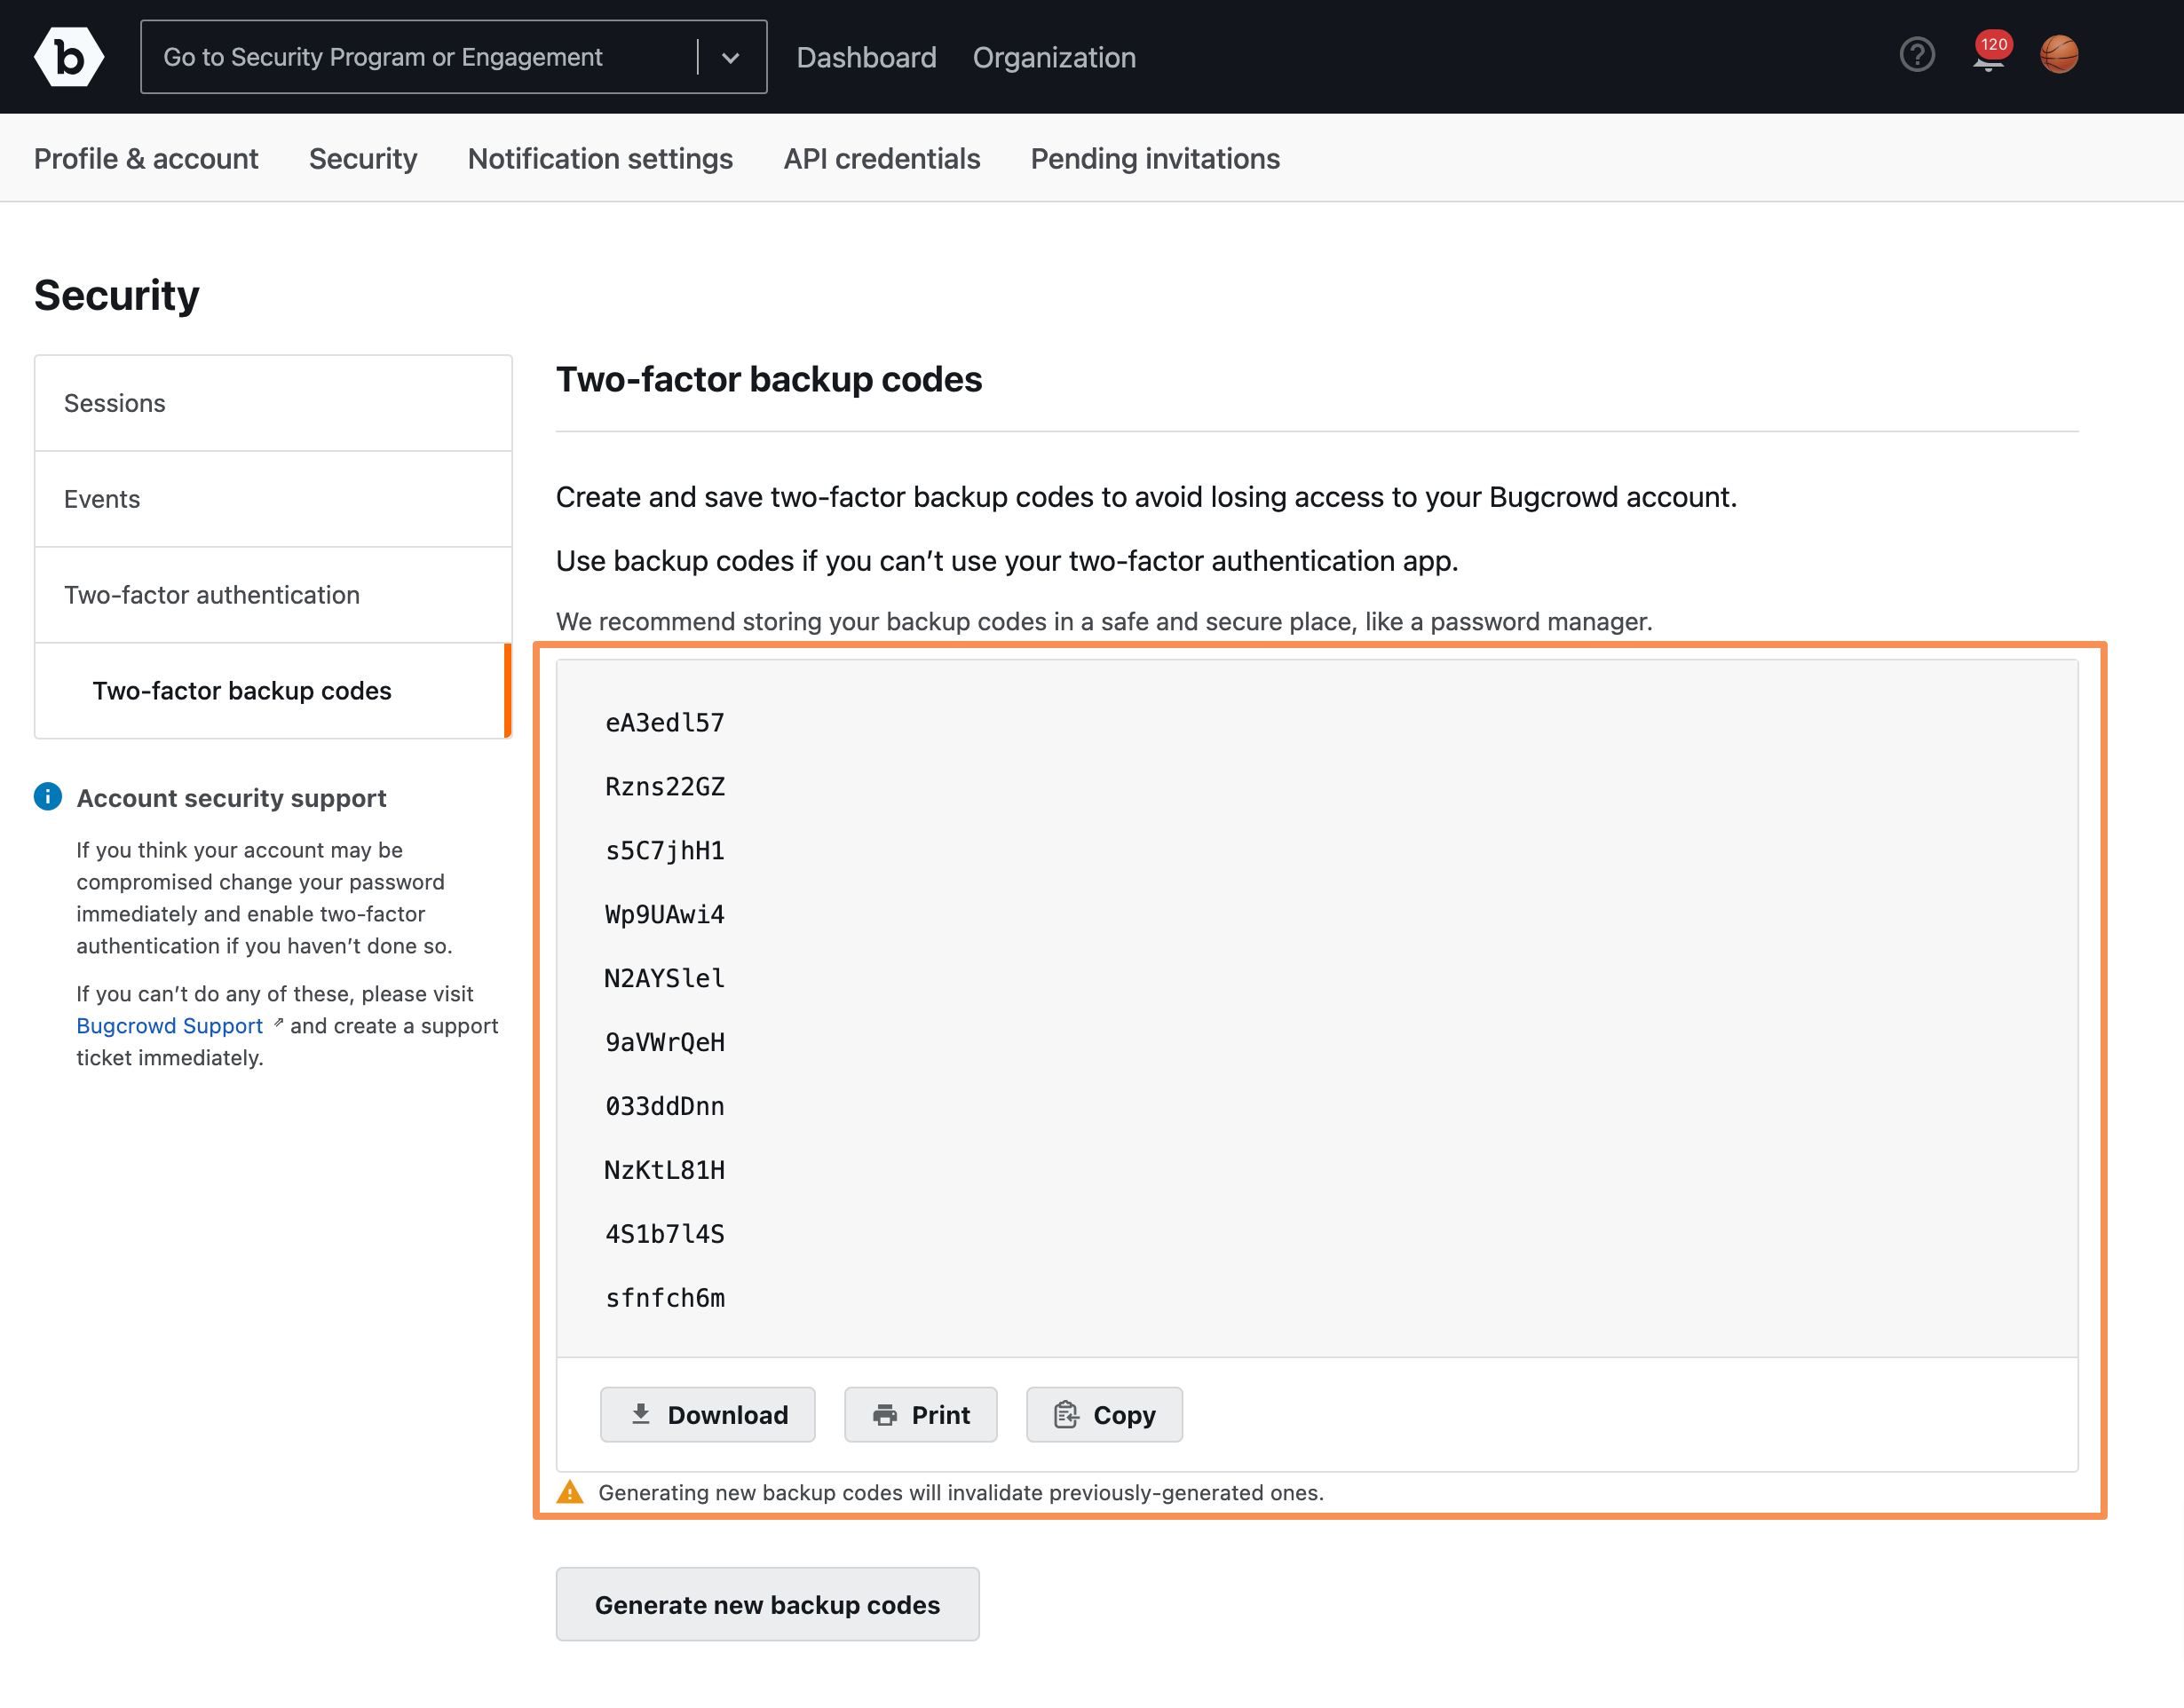Select the Notification settings tab
The image size is (2184, 1708).
601,160
